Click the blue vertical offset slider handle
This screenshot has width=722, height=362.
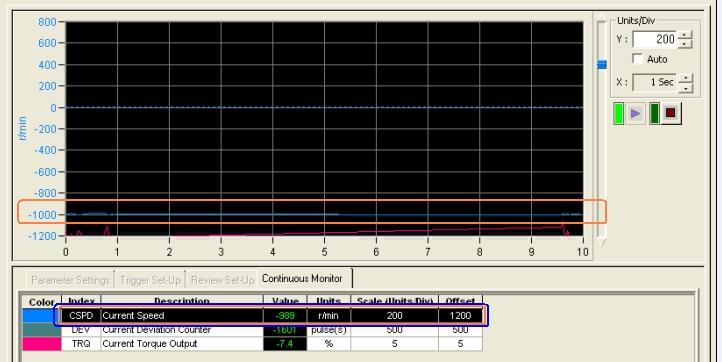coord(602,64)
